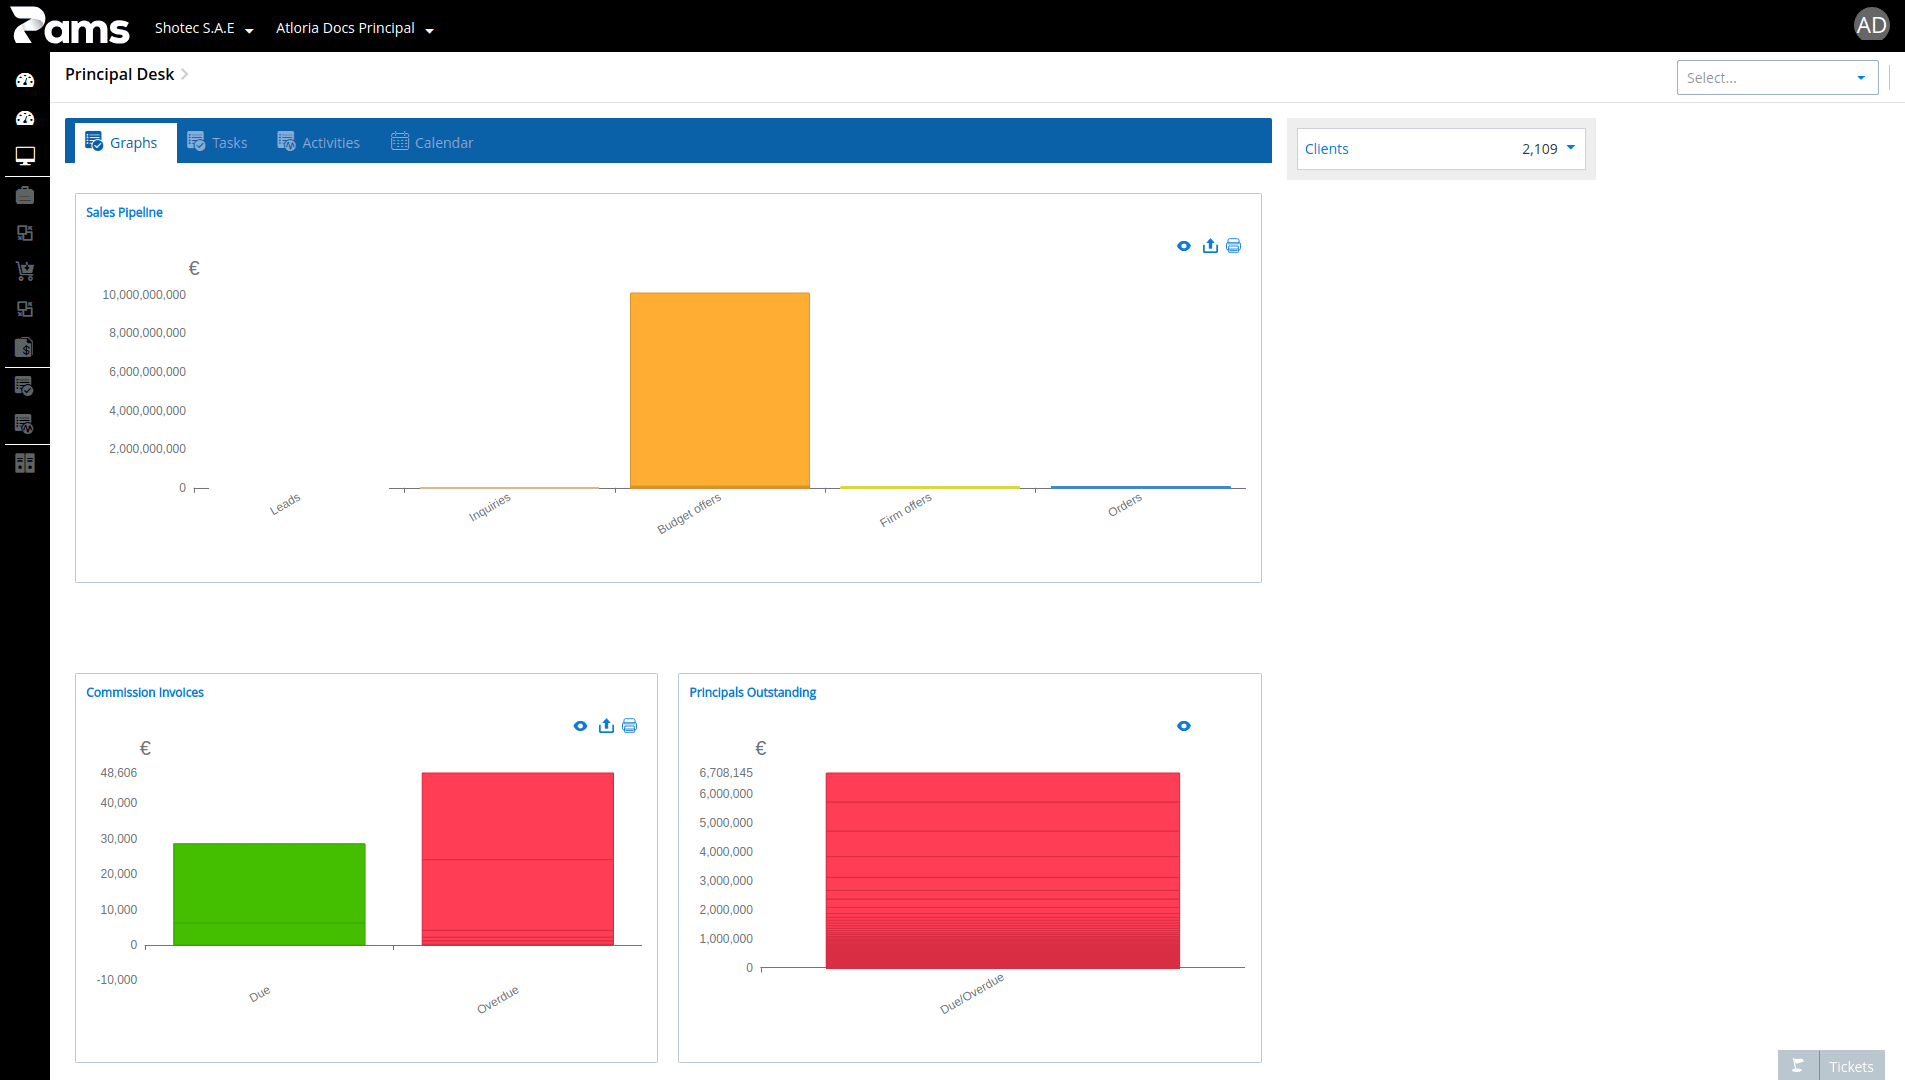
Task: Switch to the Calendar tab
Action: pos(432,142)
